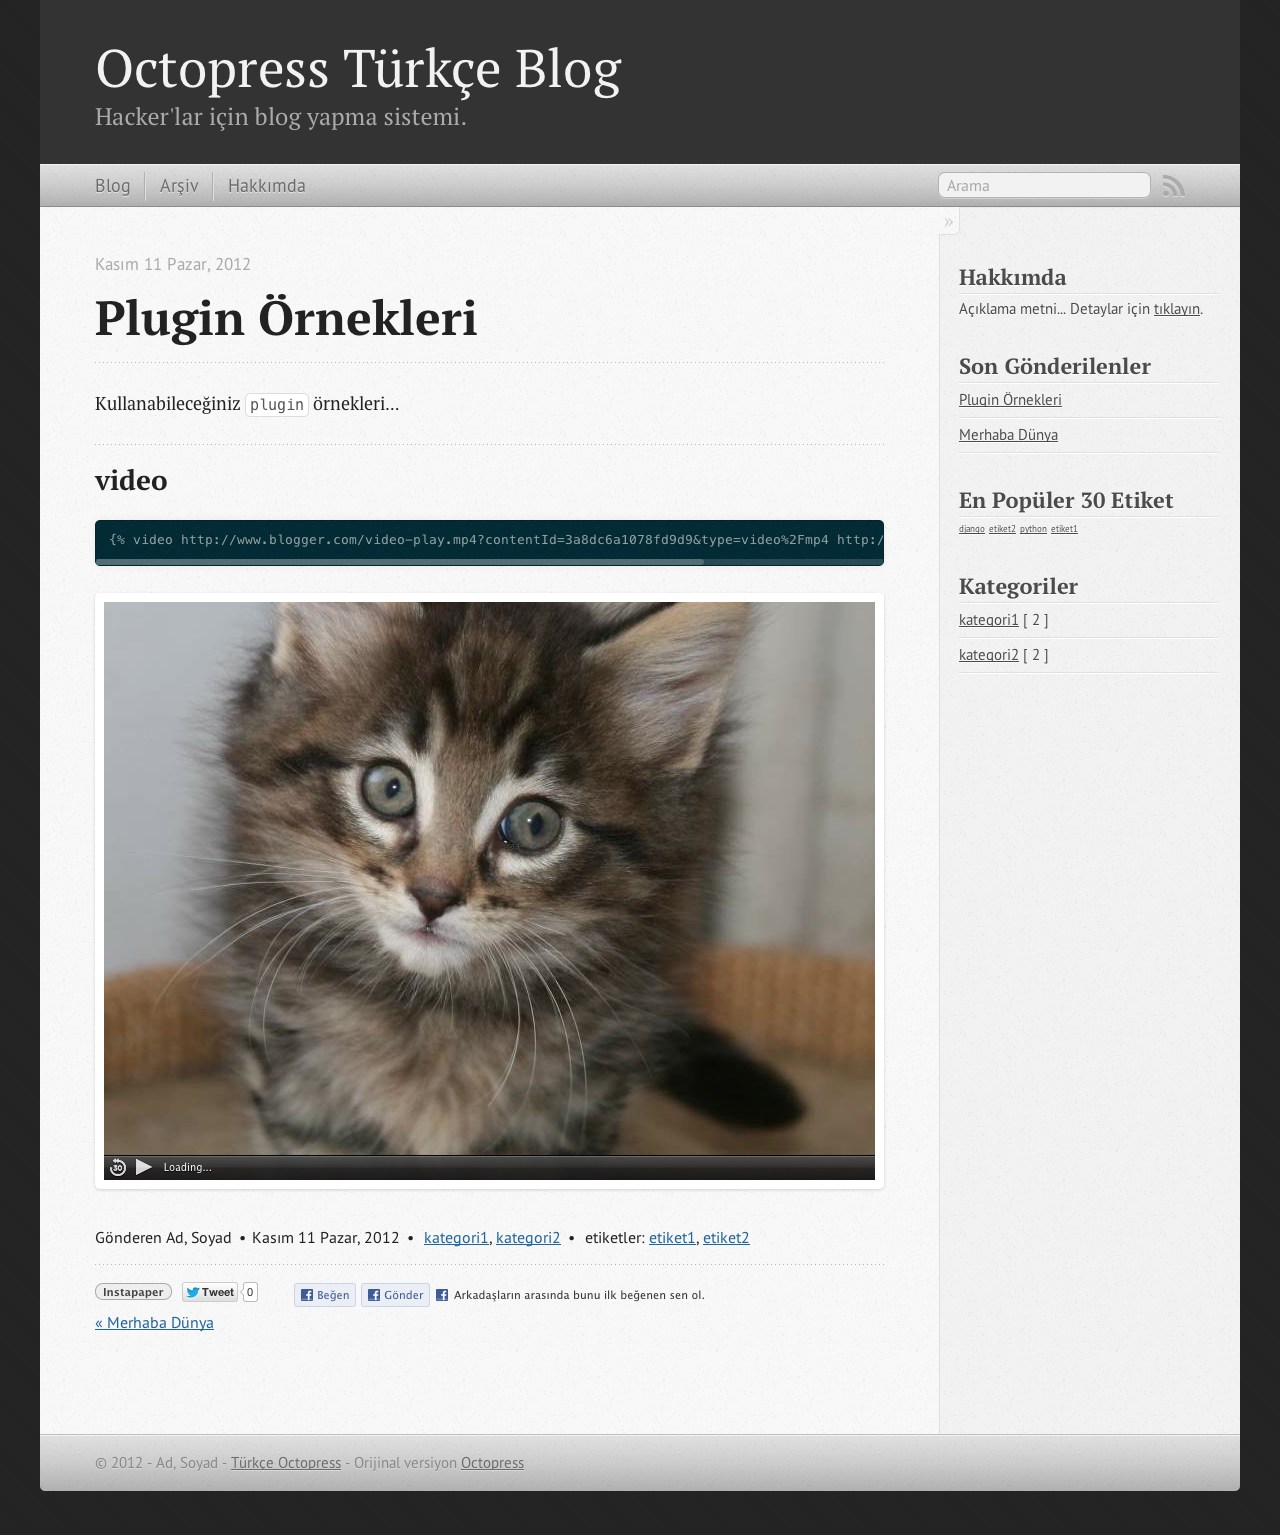Select the python tag in popular tags

click(x=1033, y=529)
